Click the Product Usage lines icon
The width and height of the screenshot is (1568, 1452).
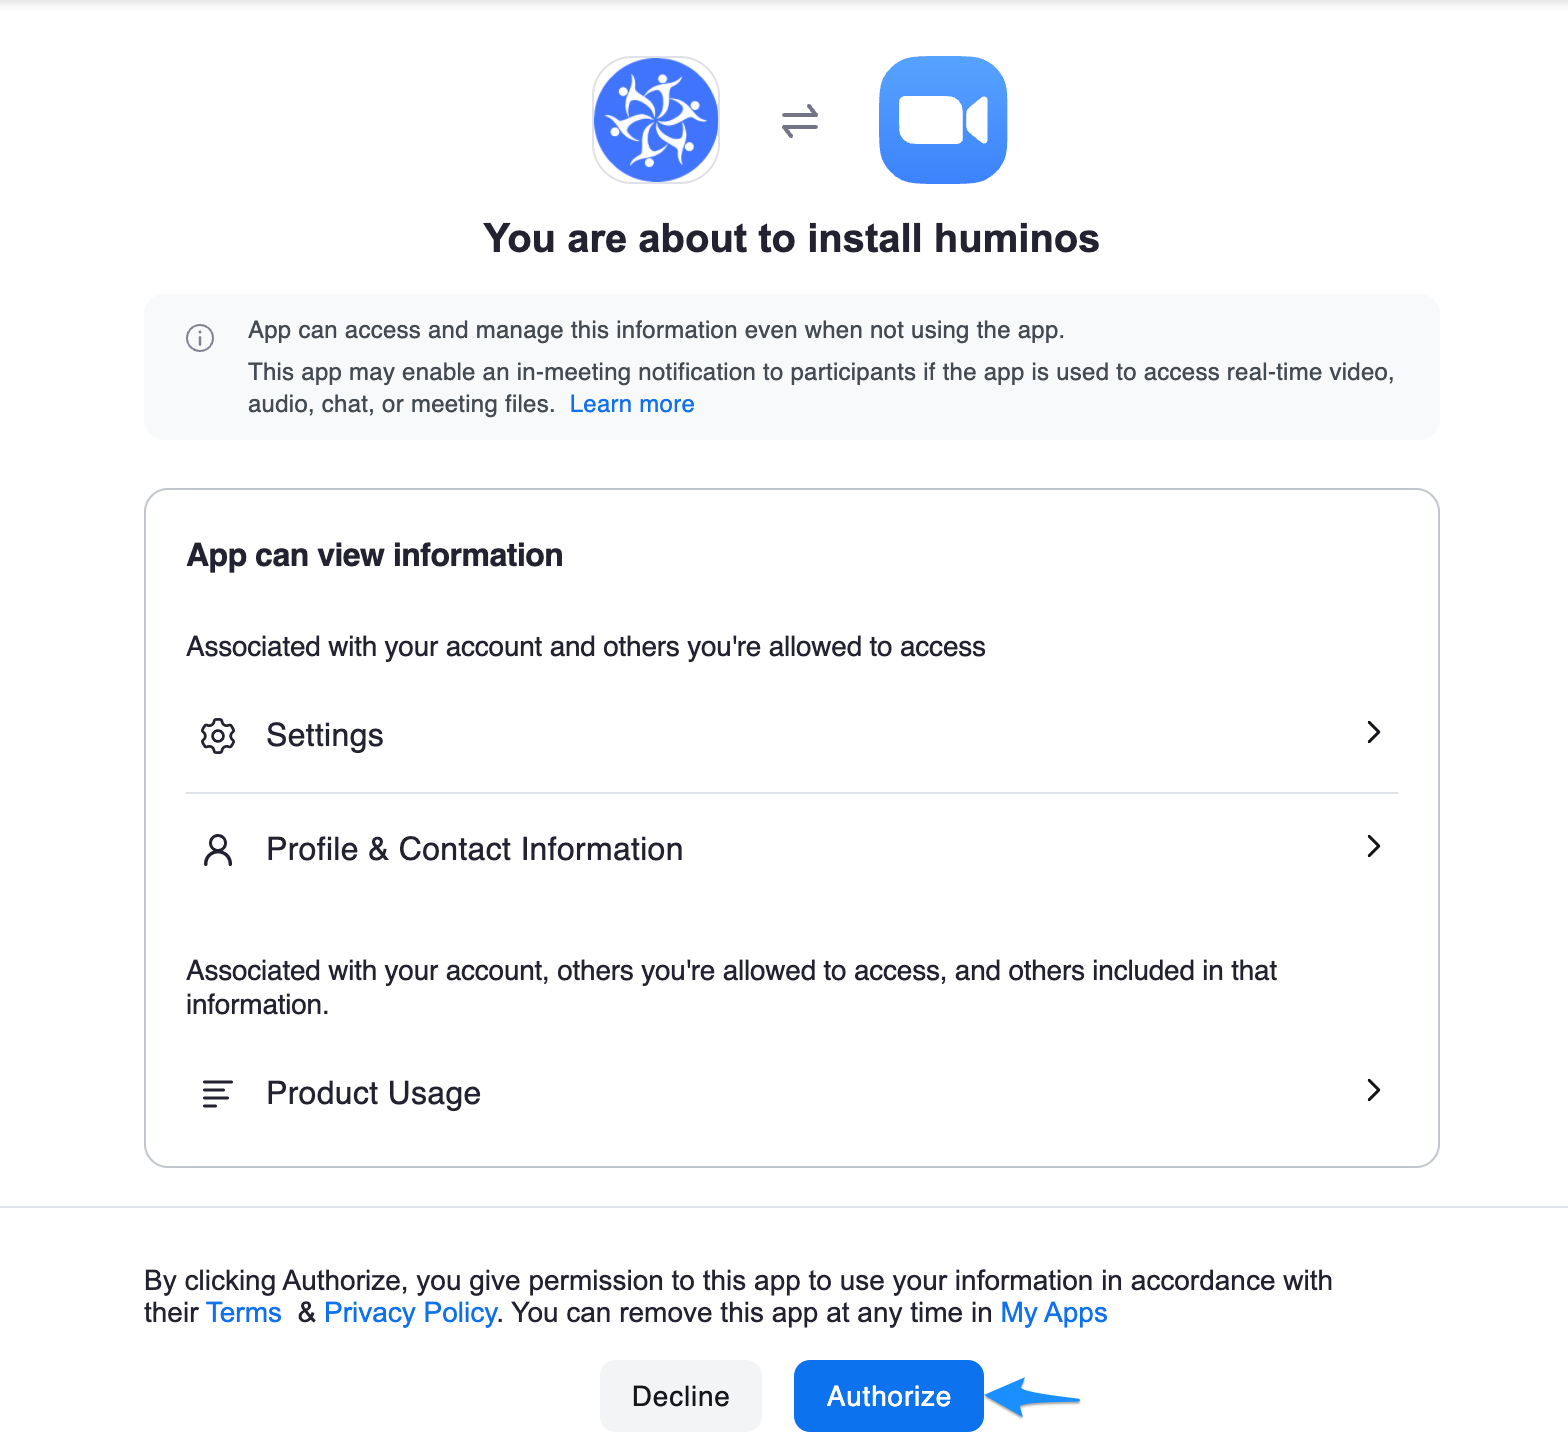(x=218, y=1093)
